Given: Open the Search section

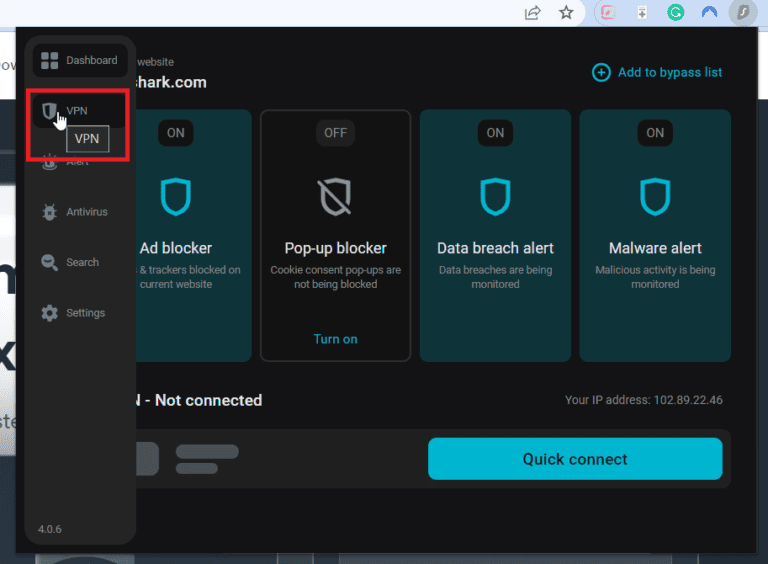Looking at the screenshot, I should tap(80, 262).
